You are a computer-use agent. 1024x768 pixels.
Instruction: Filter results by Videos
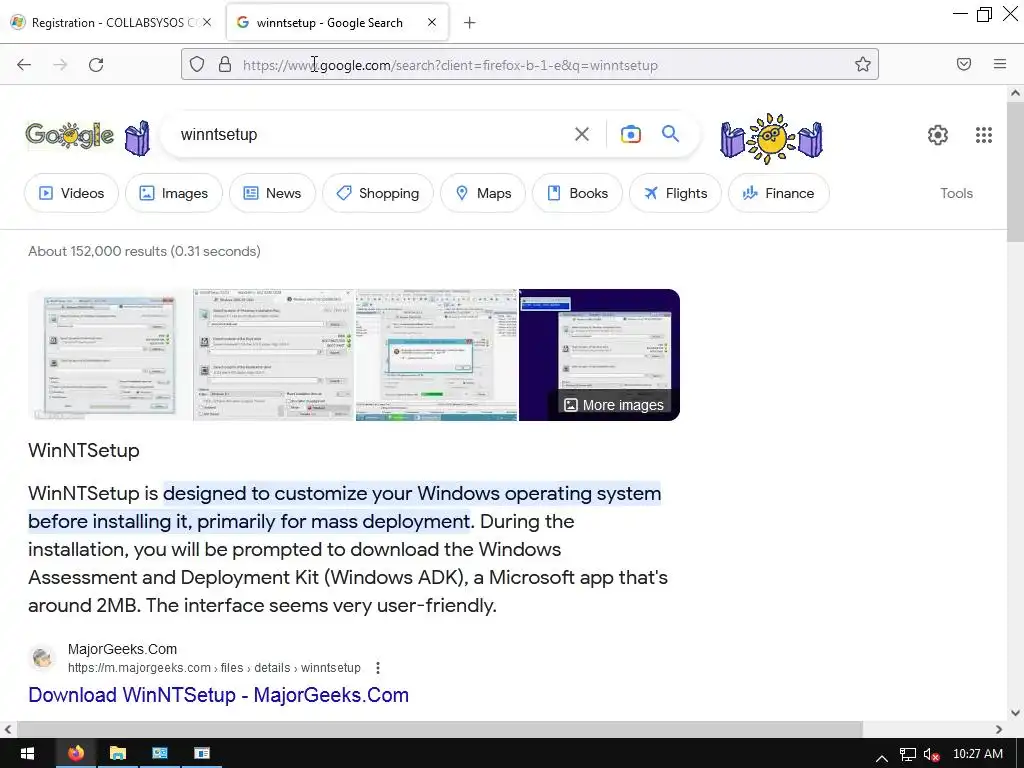coord(71,193)
